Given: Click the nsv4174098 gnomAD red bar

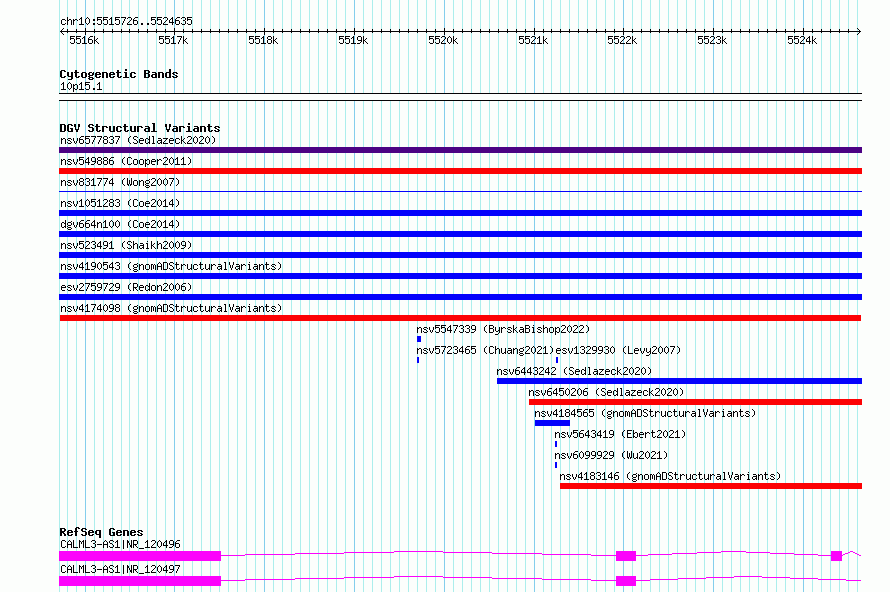Looking at the screenshot, I should pos(460,318).
